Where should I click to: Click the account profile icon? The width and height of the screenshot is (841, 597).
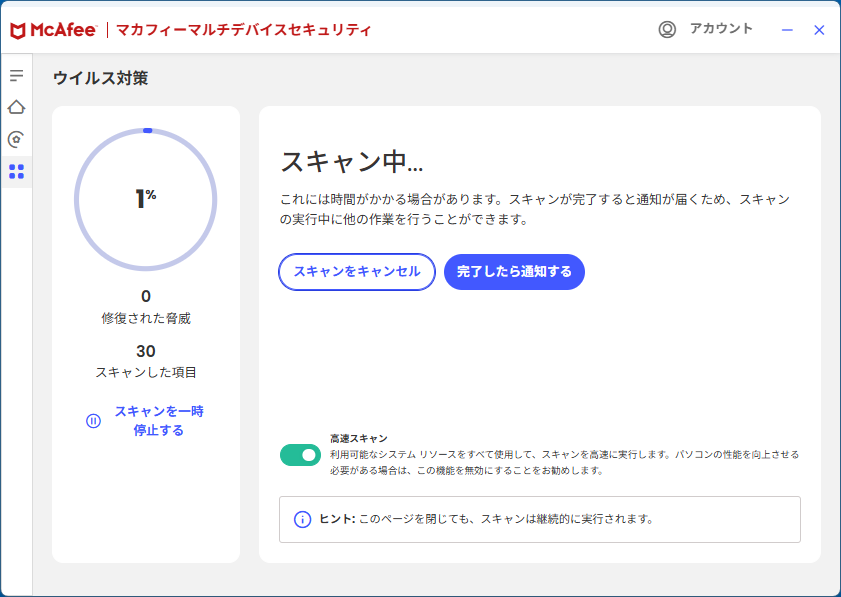(667, 29)
